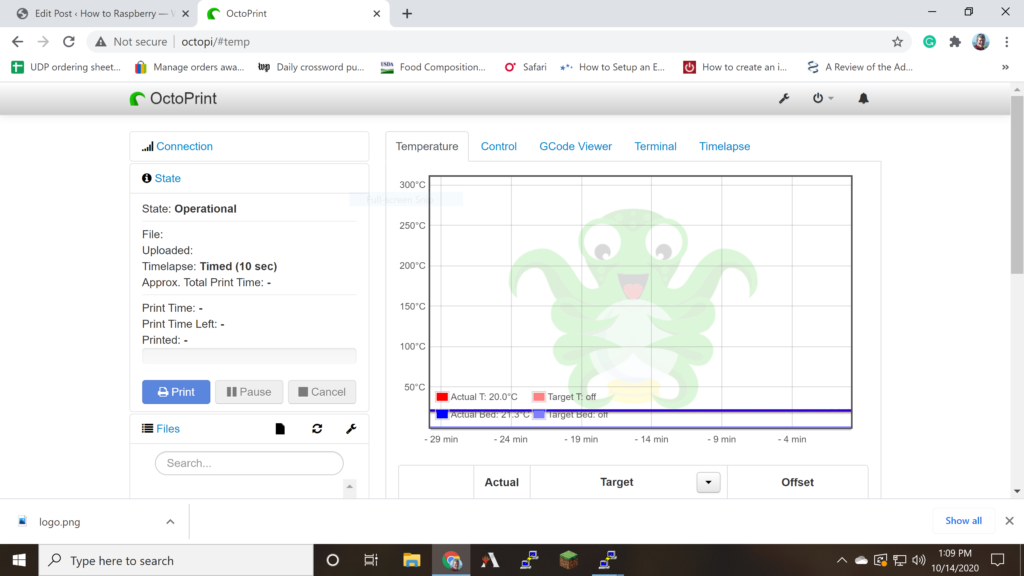Refresh the files list
Viewport: 1024px width, 576px height.
[x=317, y=429]
